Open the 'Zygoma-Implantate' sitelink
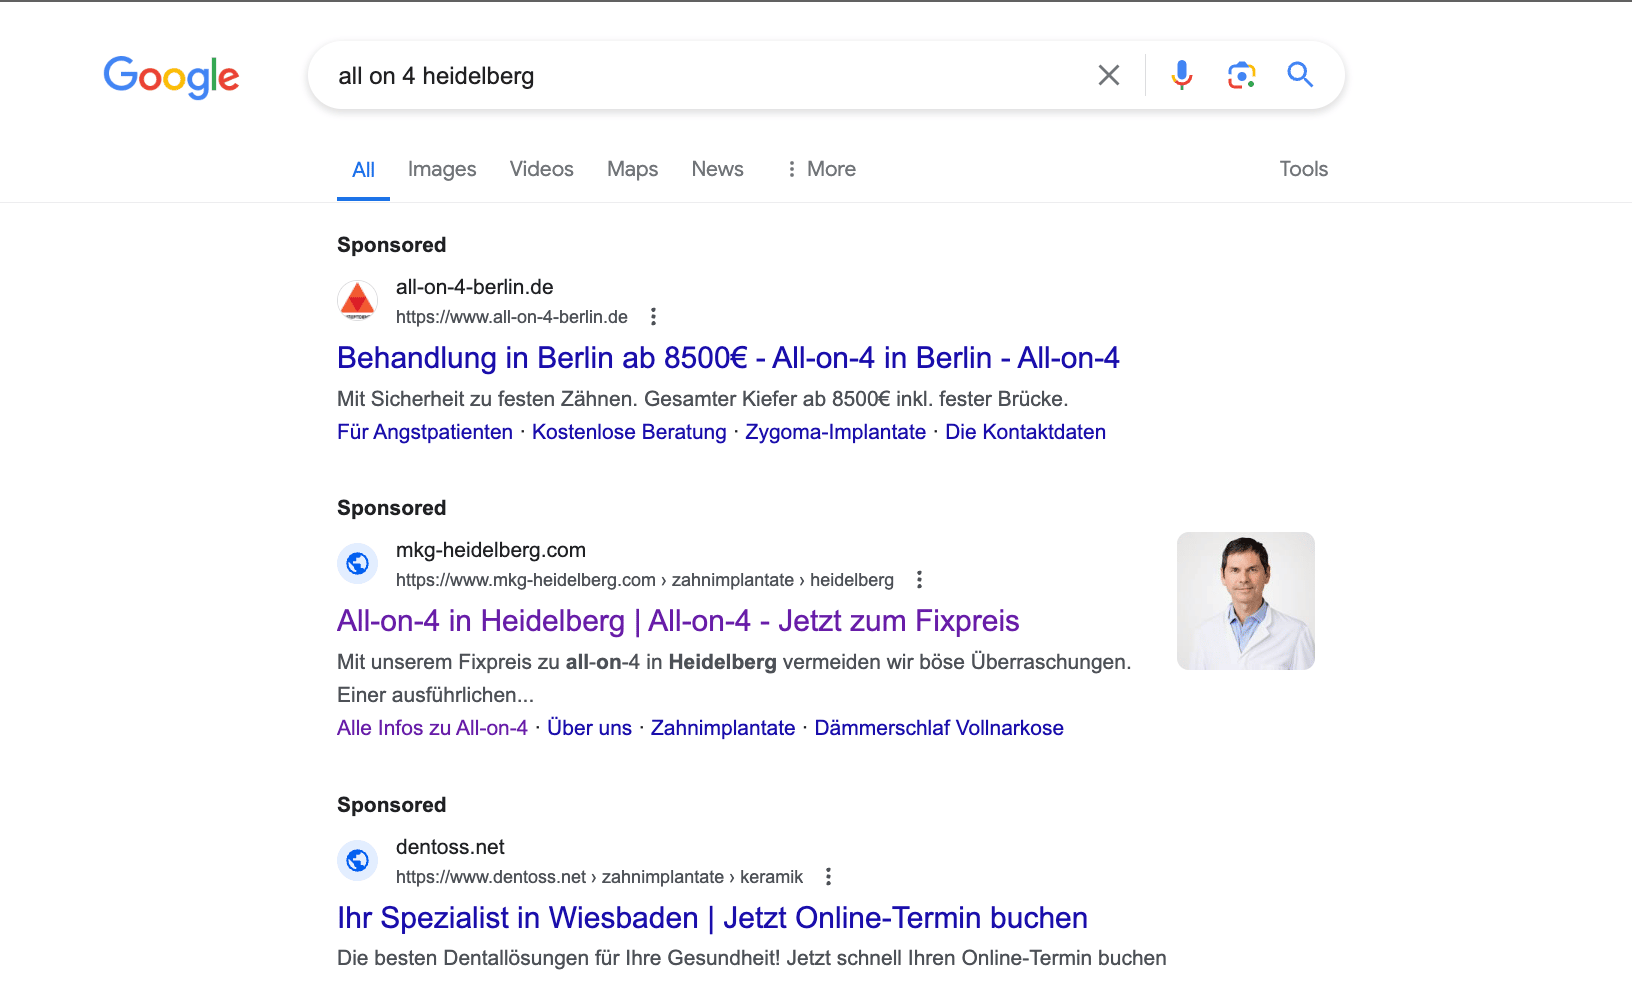 coord(835,432)
